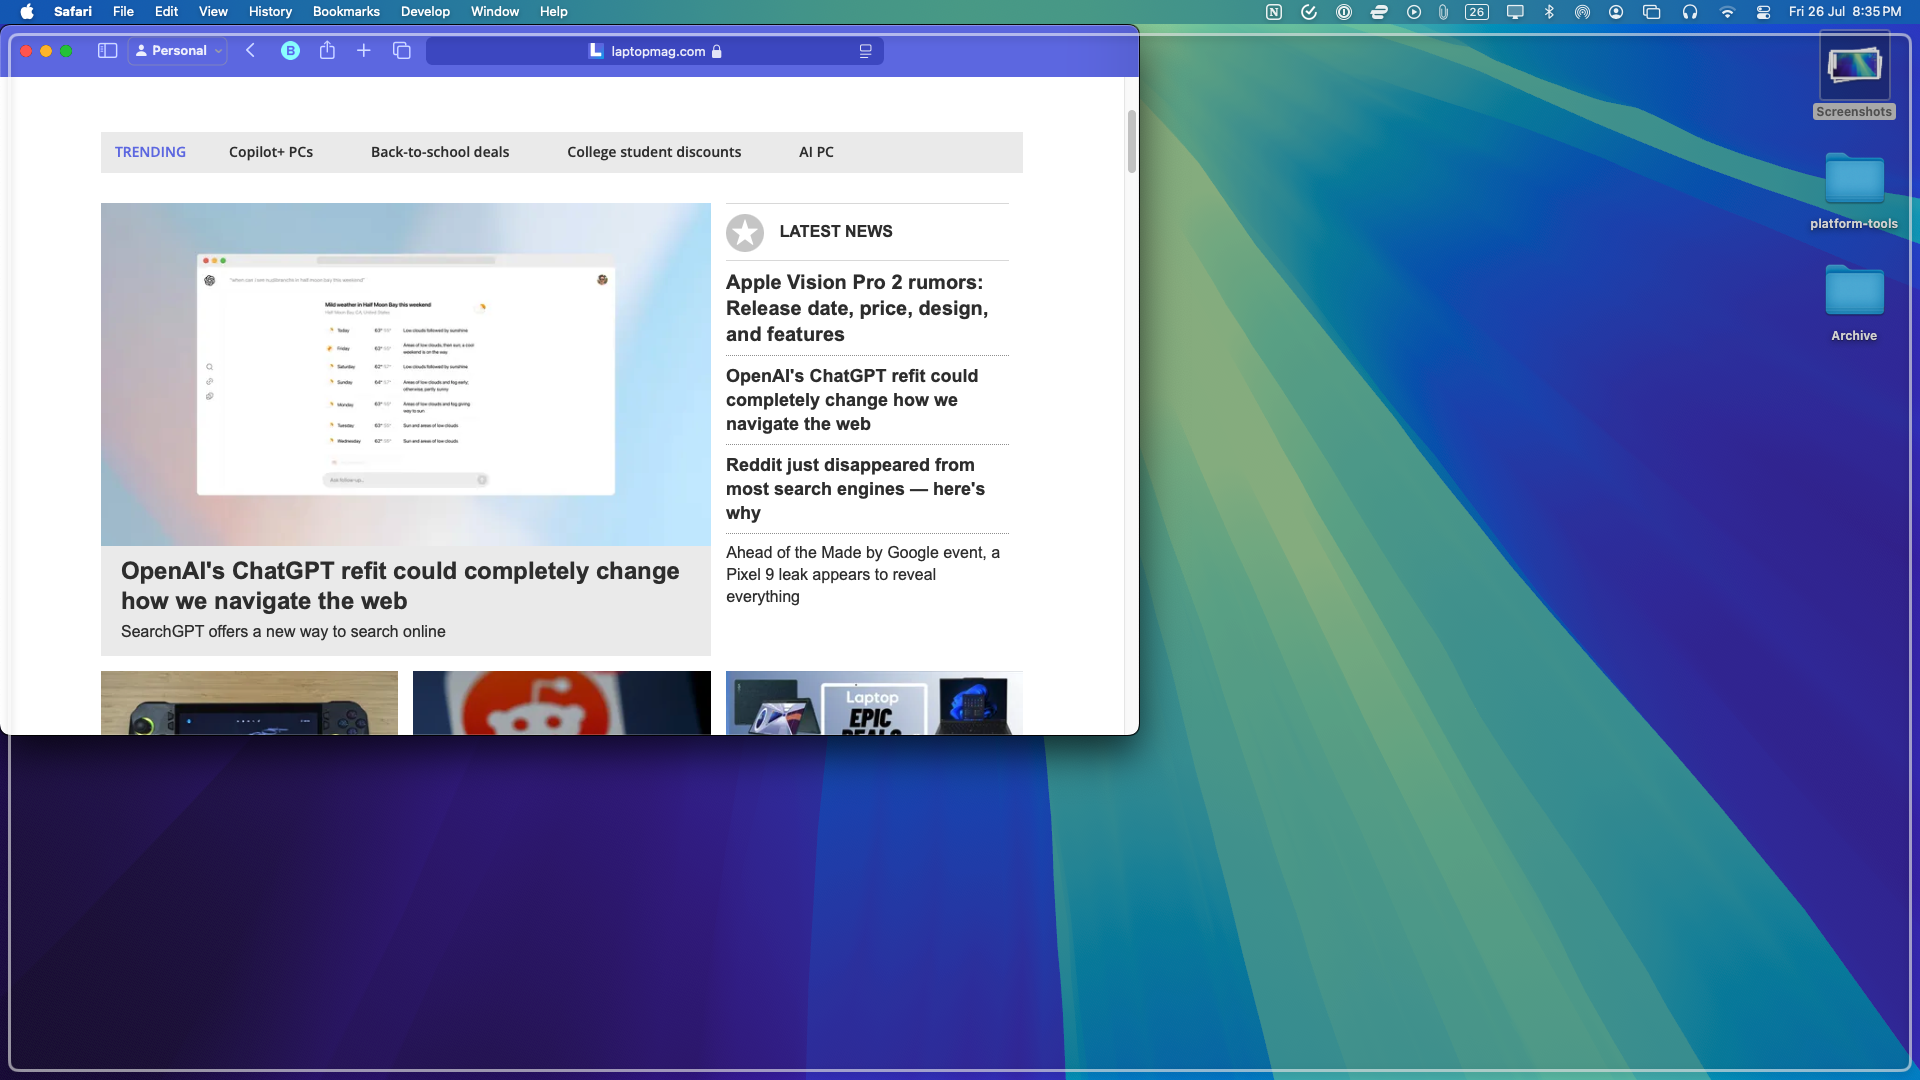This screenshot has height=1080, width=1920.
Task: Open the History menu
Action: (270, 12)
